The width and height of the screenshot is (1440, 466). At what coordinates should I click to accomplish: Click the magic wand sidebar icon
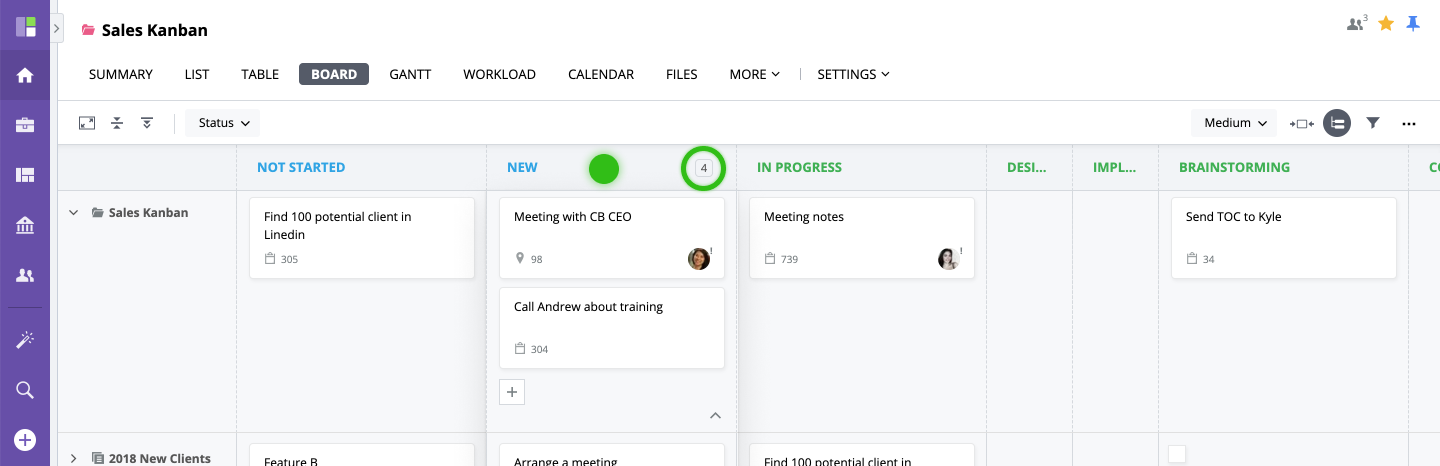[x=25, y=340]
